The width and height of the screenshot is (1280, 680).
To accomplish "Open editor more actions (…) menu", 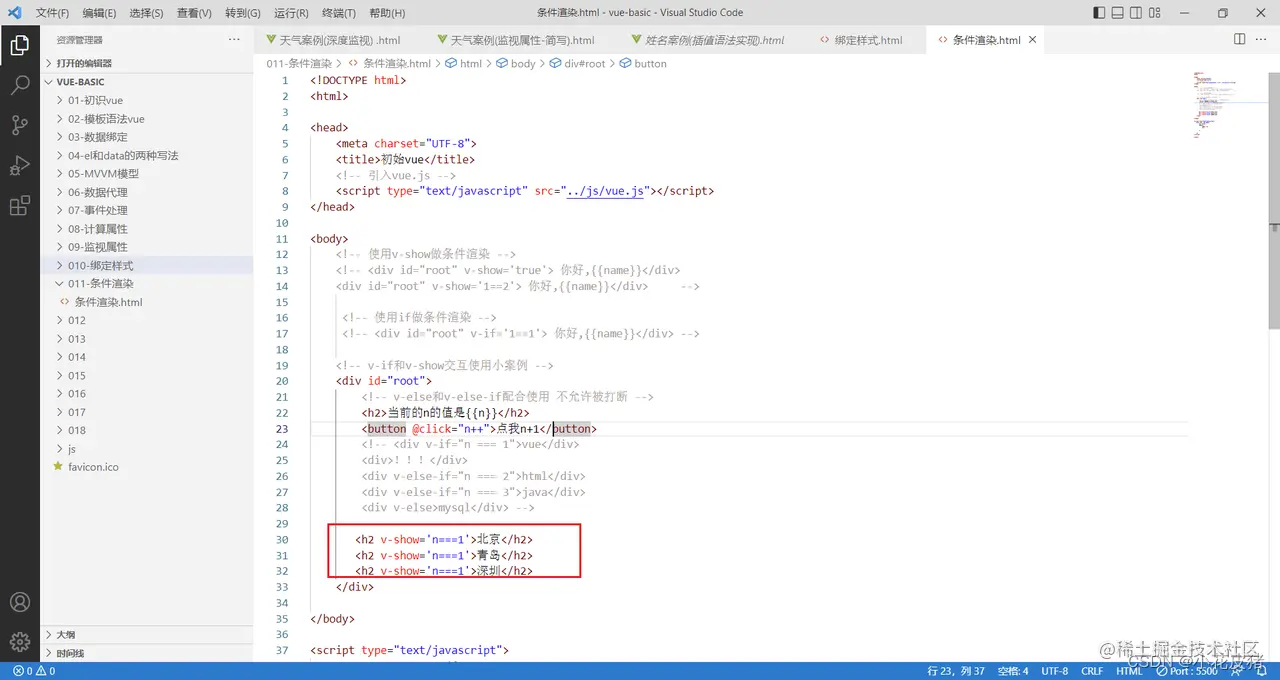I will tap(1262, 39).
